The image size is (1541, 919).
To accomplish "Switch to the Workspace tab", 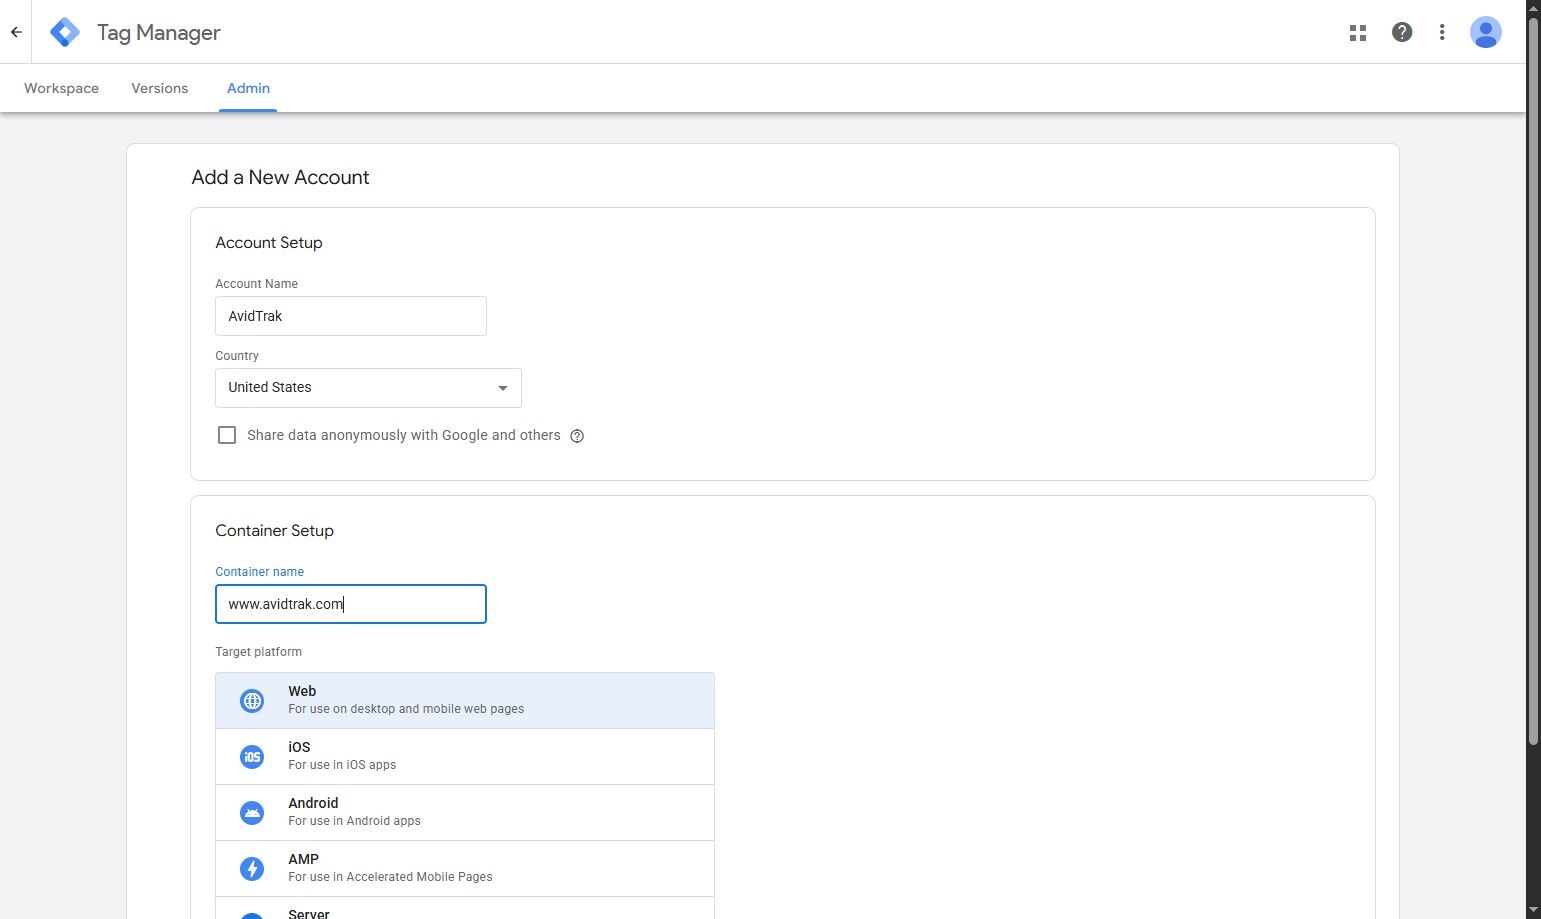I will [x=61, y=88].
